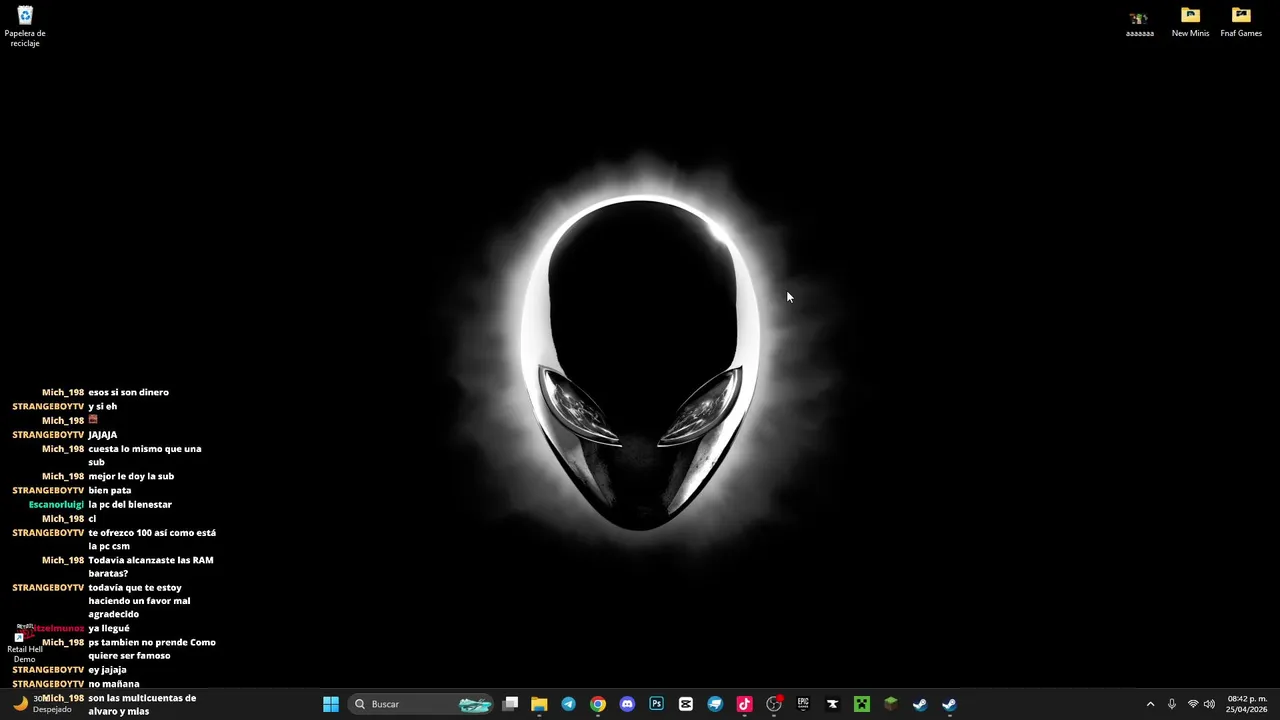Open the Fnaf Games folder
The width and height of the screenshot is (1280, 720).
click(x=1241, y=23)
